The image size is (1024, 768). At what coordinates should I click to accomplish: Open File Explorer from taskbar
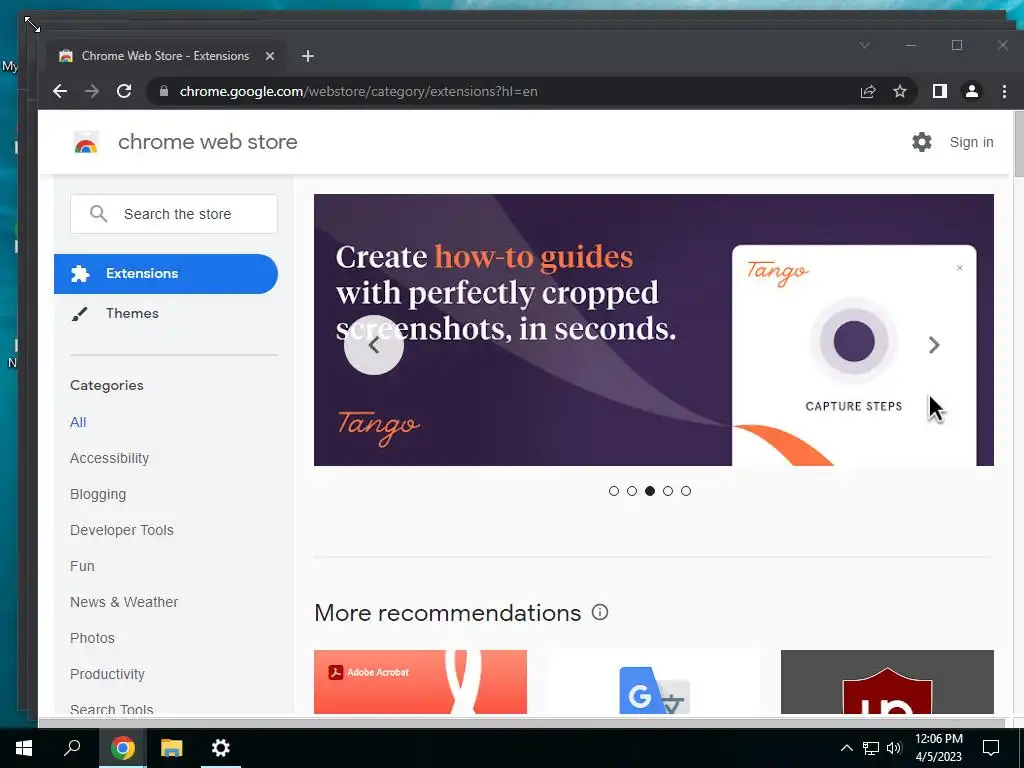click(x=172, y=748)
